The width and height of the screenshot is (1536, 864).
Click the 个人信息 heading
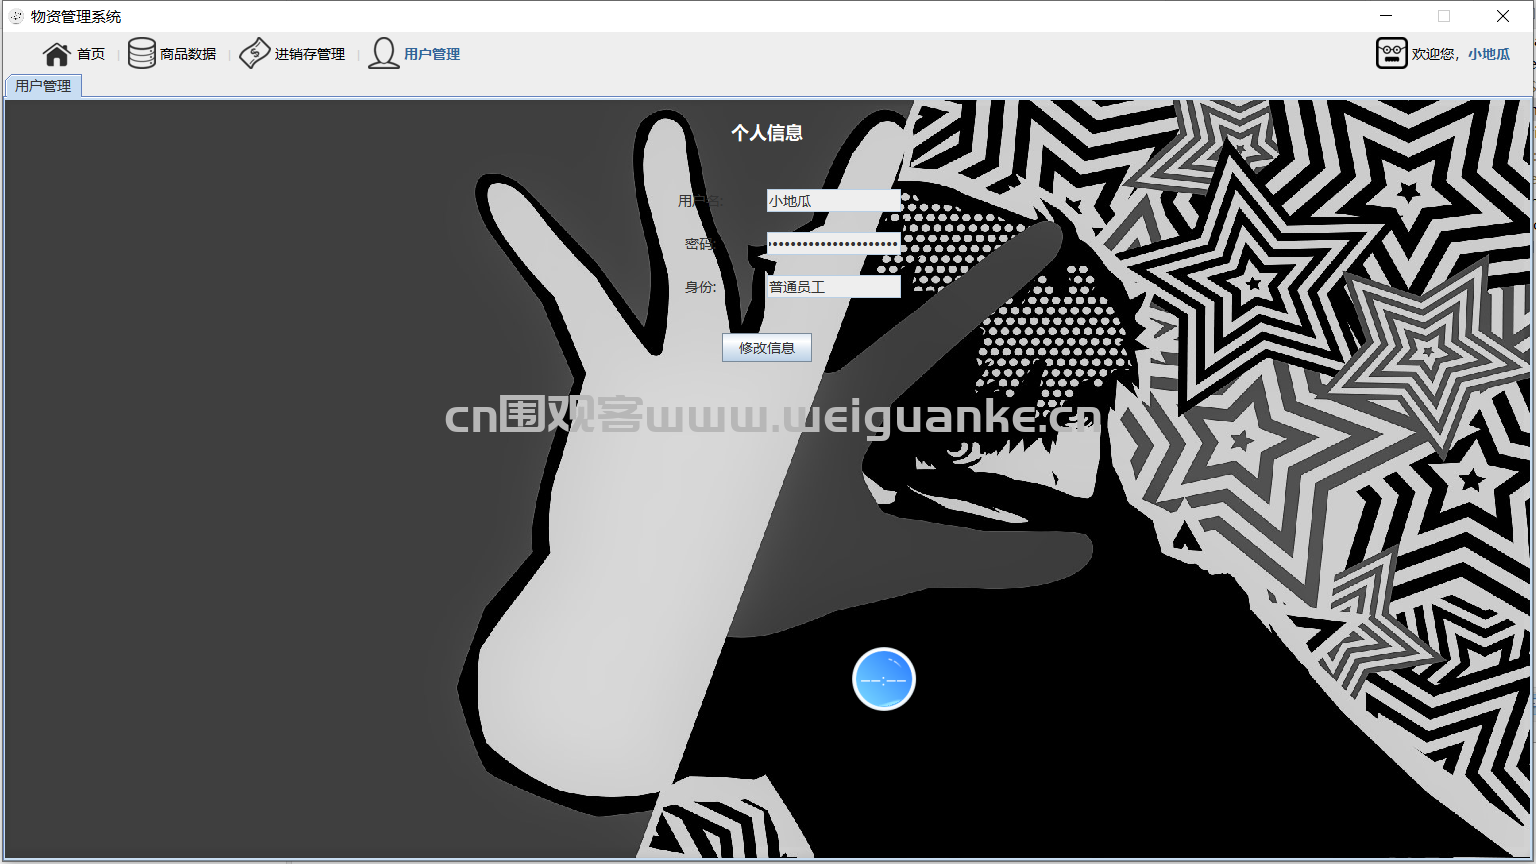click(767, 133)
